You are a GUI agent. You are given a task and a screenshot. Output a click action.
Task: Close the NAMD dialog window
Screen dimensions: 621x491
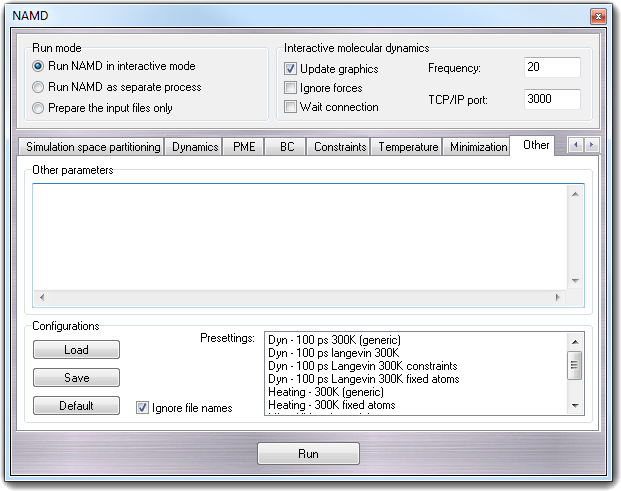(x=598, y=17)
